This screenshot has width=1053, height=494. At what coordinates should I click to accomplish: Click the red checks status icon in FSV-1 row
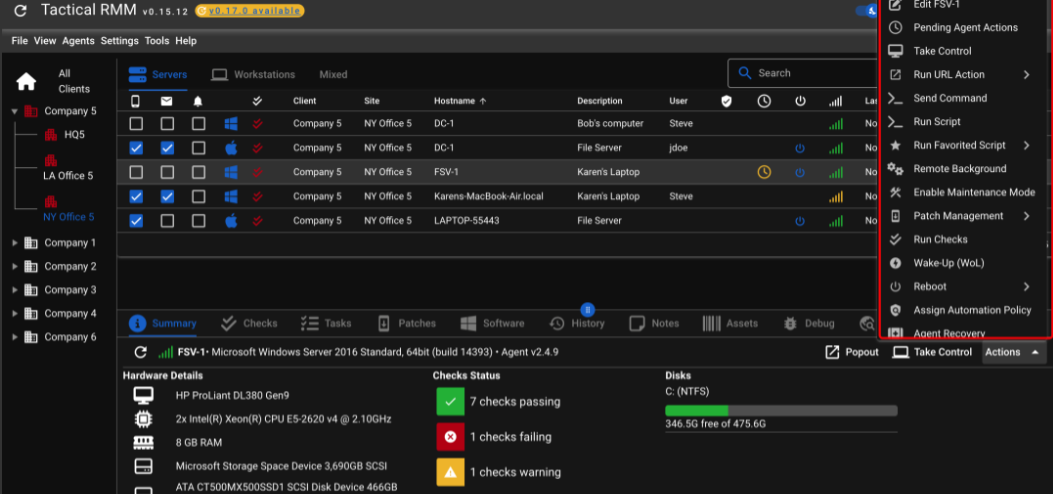tap(257, 172)
